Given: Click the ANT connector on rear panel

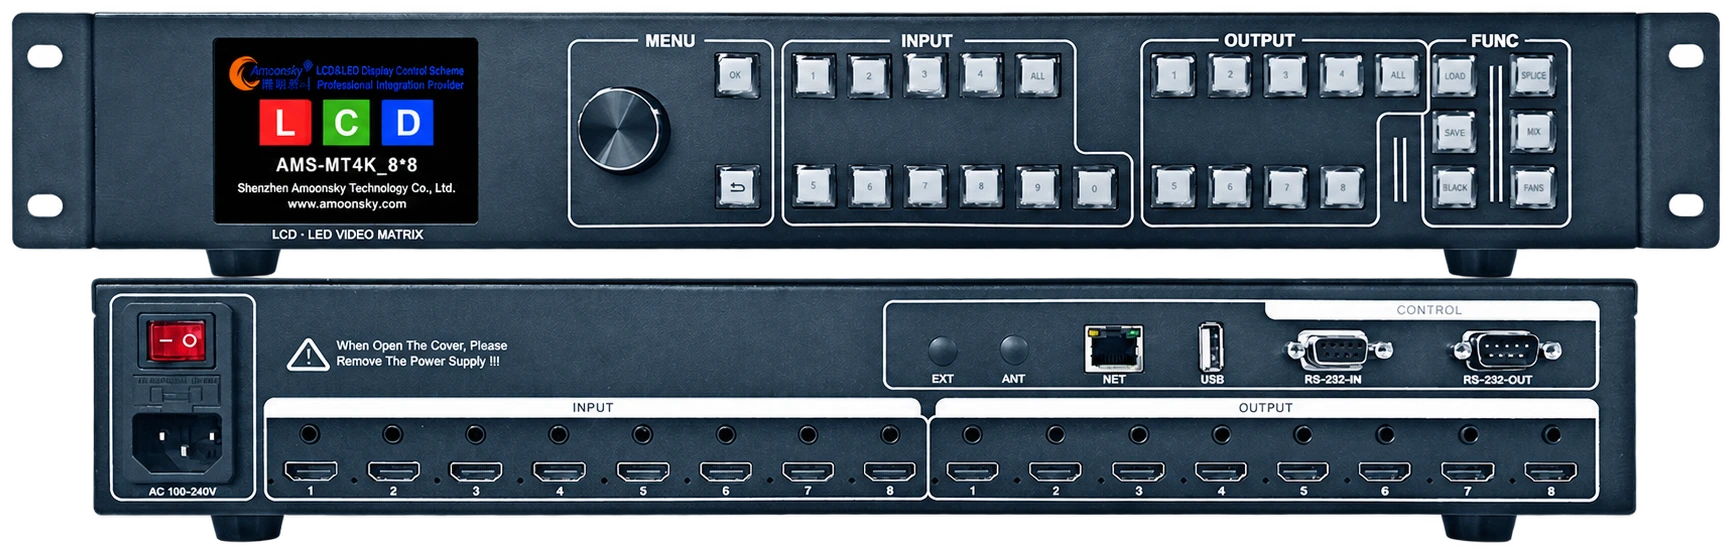Looking at the screenshot, I should tap(1014, 350).
